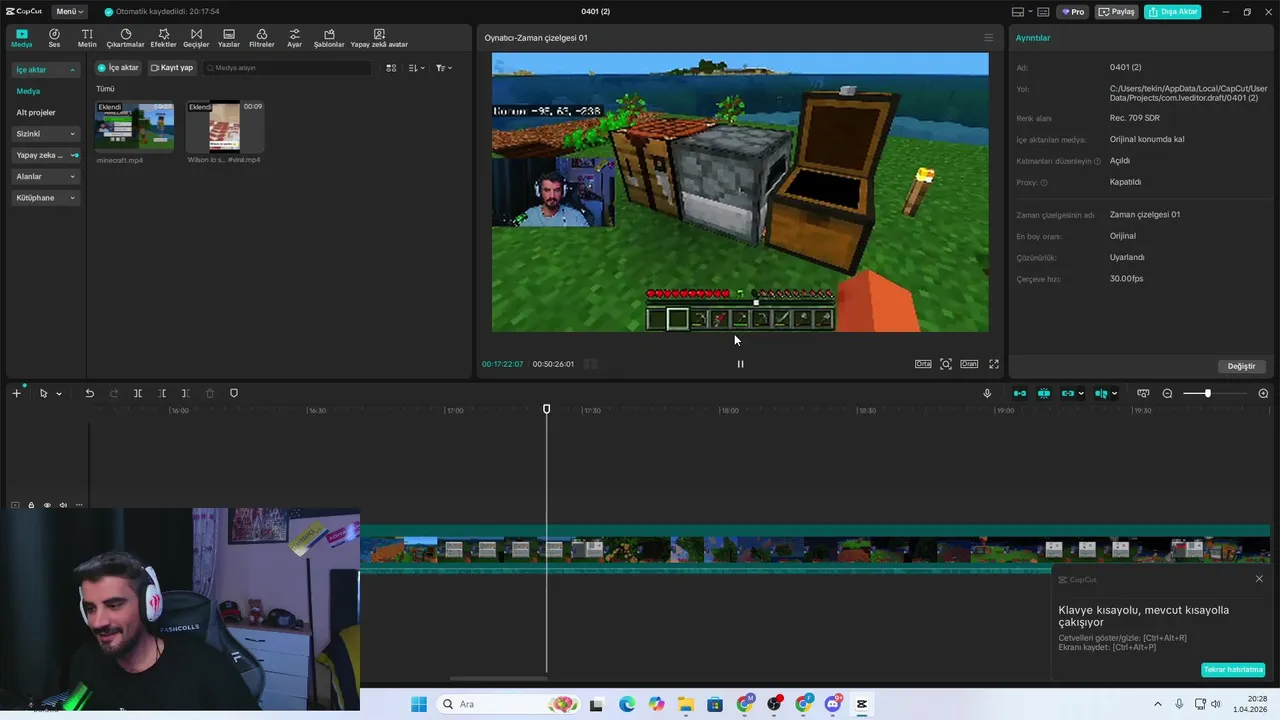This screenshot has width=1280, height=720.
Task: Click the timeline zoom-to-fit icon
Action: pos(1143,393)
